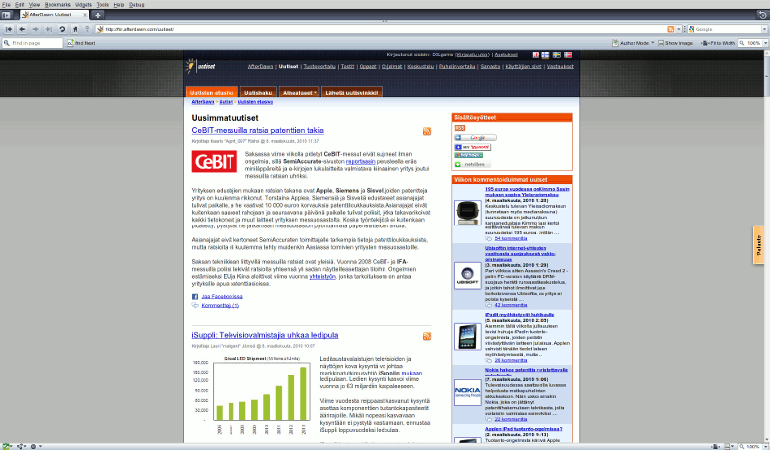Open the address bar history dropdown
Image resolution: width=770 pixels, height=450 pixels.
pyautogui.click(x=679, y=29)
